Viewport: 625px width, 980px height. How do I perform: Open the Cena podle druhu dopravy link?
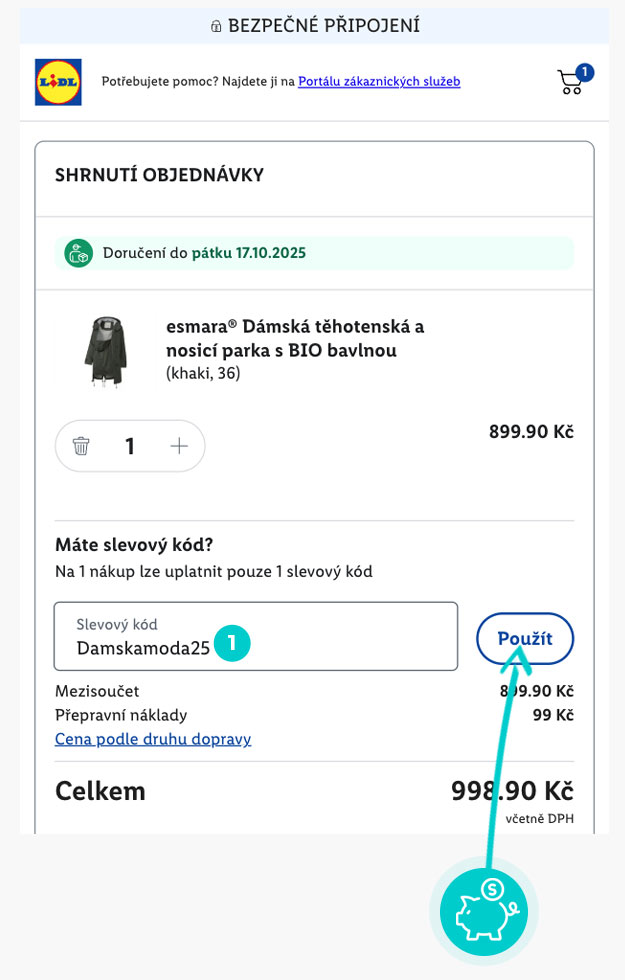153,739
